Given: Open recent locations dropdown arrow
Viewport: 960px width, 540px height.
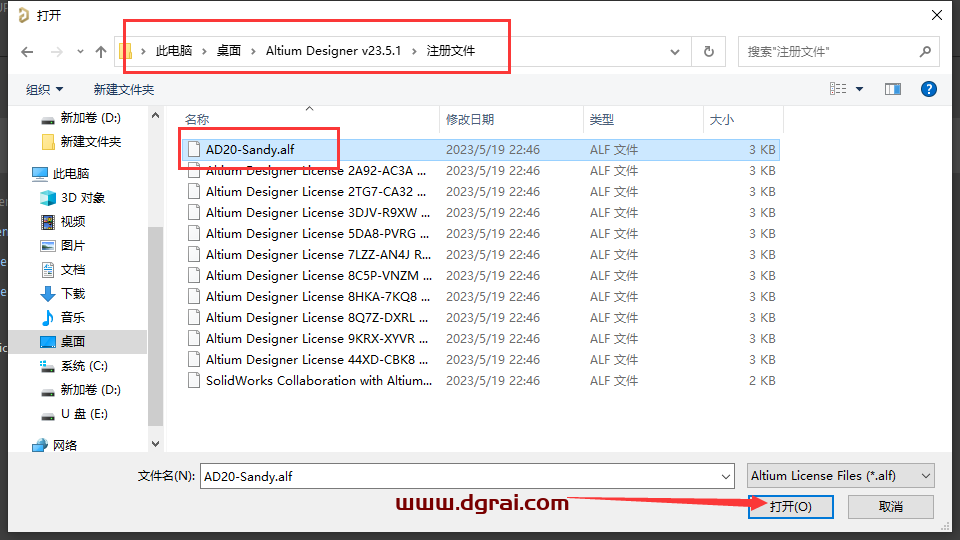Looking at the screenshot, I should pos(80,52).
